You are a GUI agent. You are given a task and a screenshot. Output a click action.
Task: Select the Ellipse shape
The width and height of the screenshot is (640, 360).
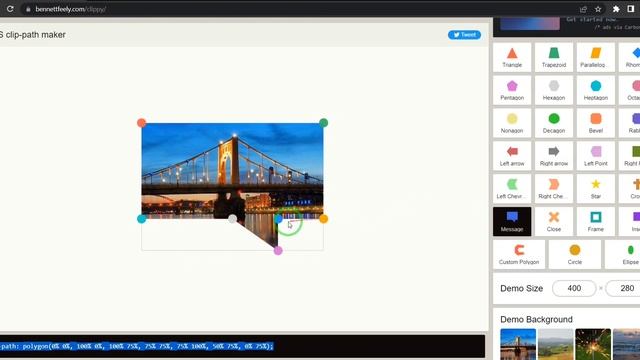point(622,254)
